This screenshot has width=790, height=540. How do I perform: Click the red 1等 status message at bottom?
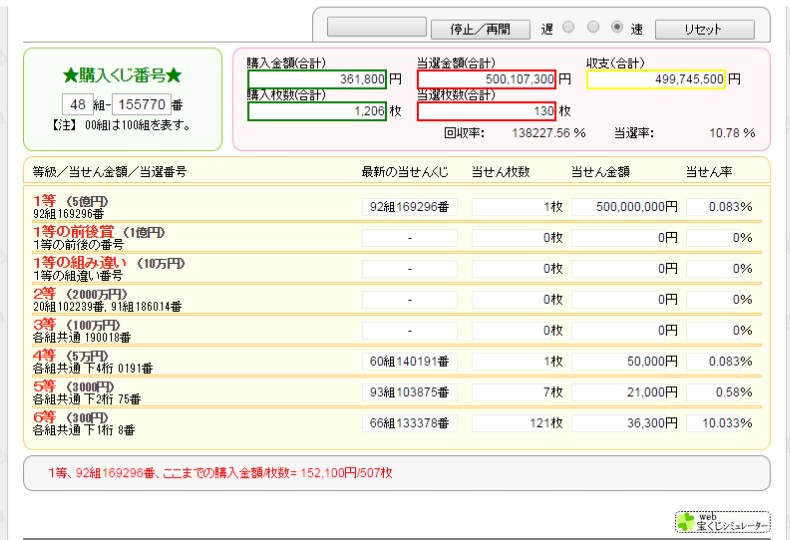click(x=220, y=472)
